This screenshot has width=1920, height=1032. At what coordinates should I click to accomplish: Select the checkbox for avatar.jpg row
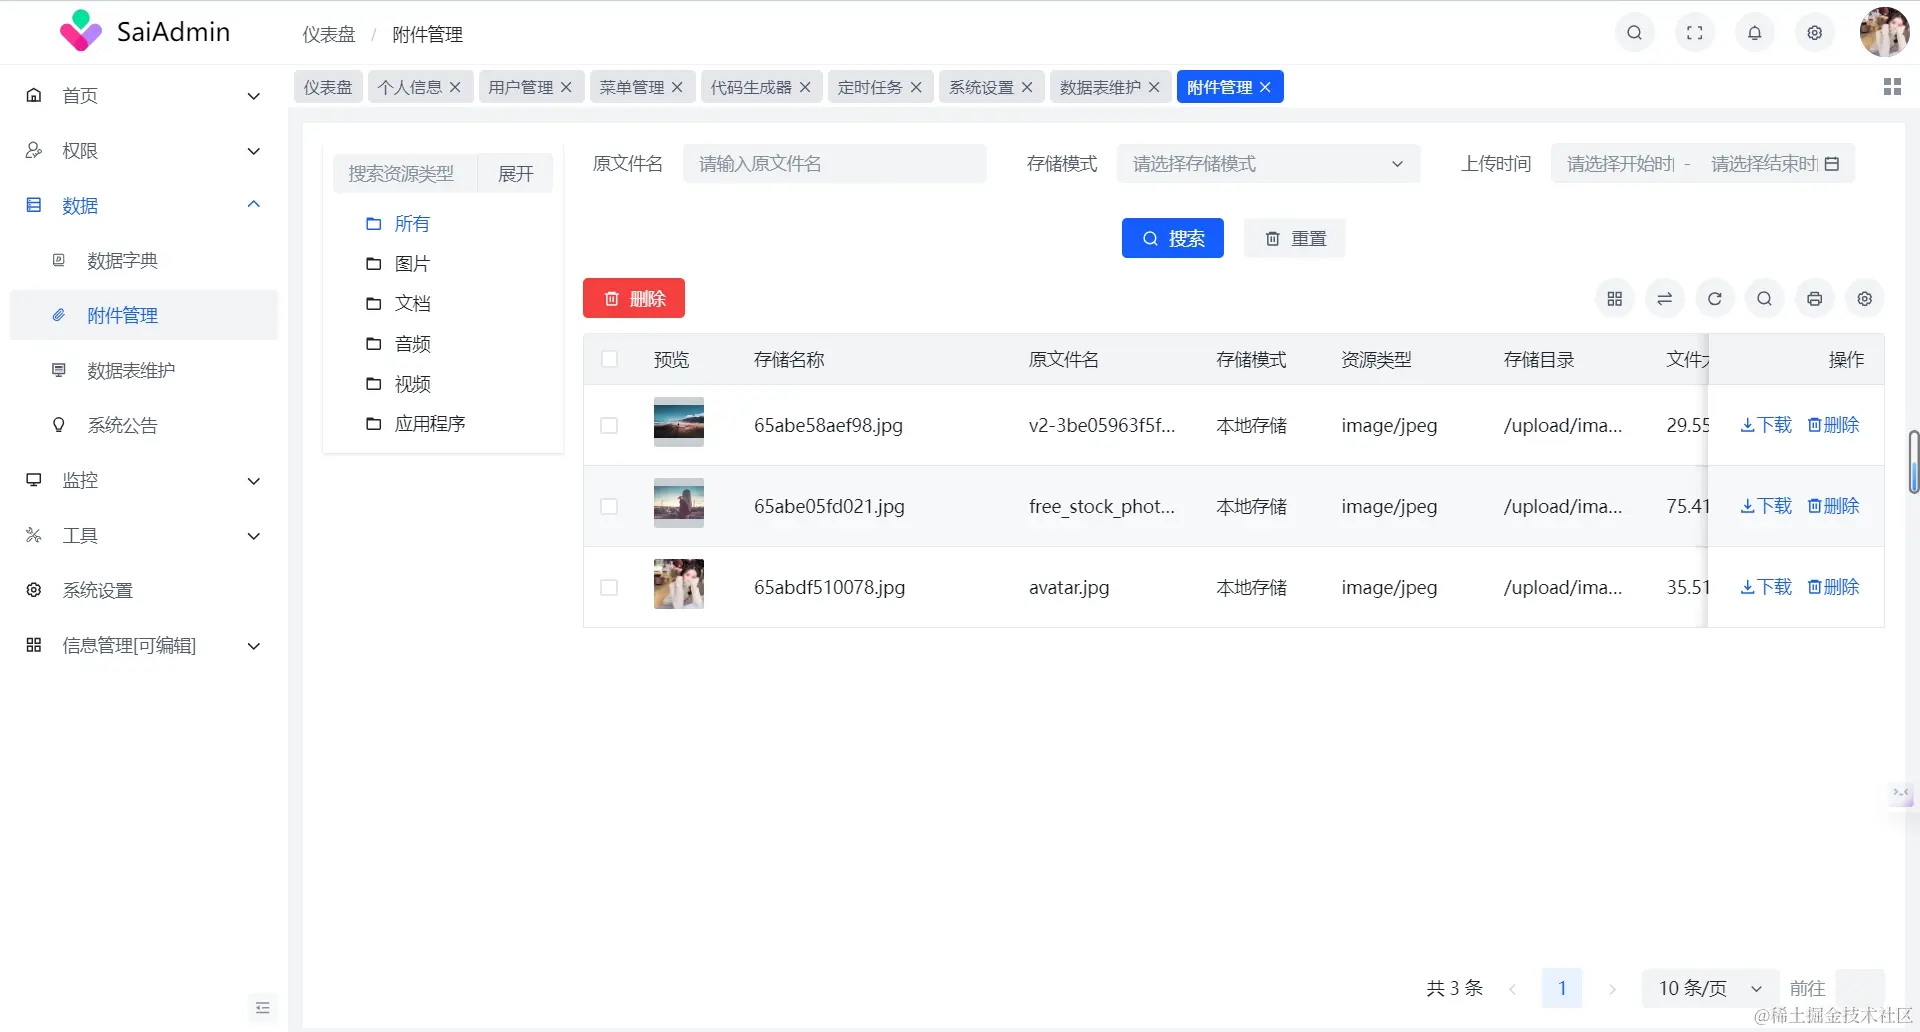pyautogui.click(x=609, y=588)
